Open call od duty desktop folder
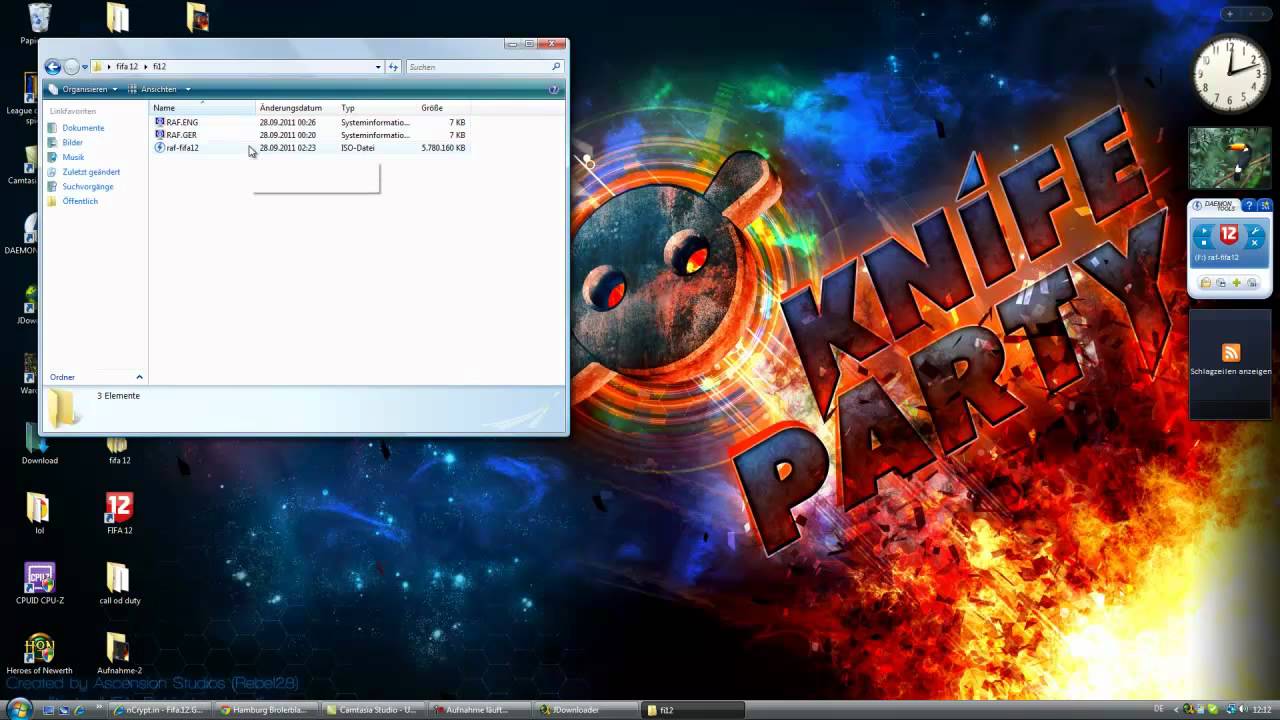This screenshot has height=720, width=1280. (119, 583)
